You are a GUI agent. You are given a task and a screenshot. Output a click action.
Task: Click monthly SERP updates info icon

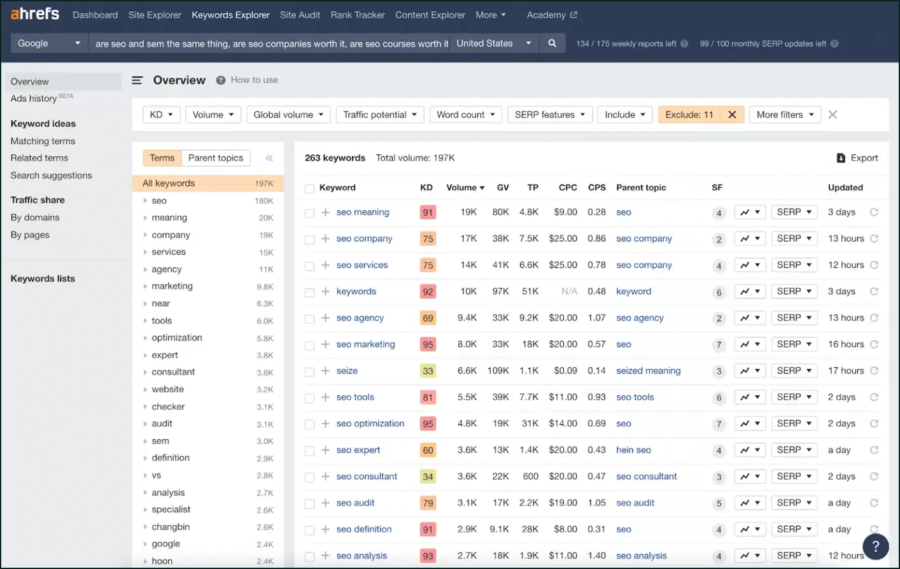click(x=834, y=44)
